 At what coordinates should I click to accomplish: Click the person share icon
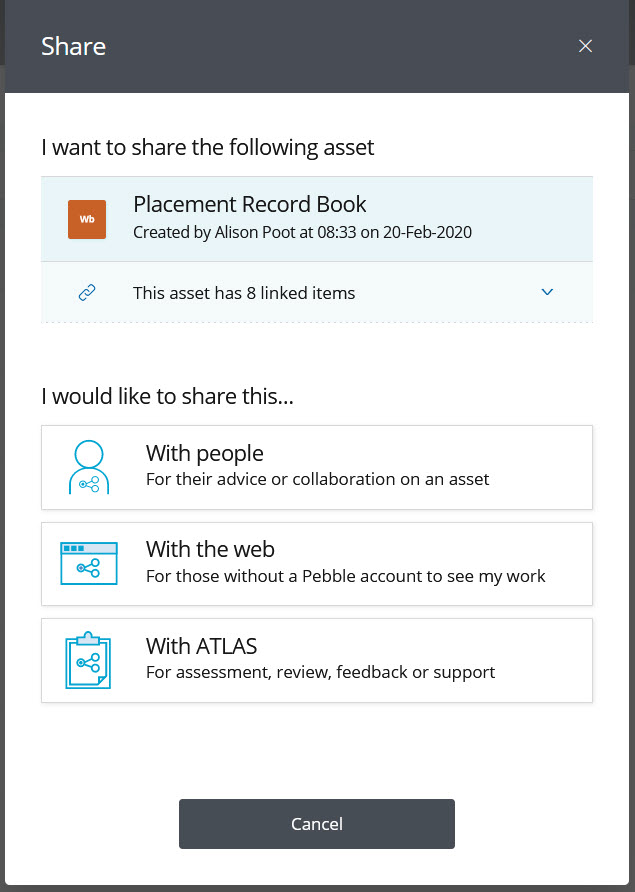[89, 467]
